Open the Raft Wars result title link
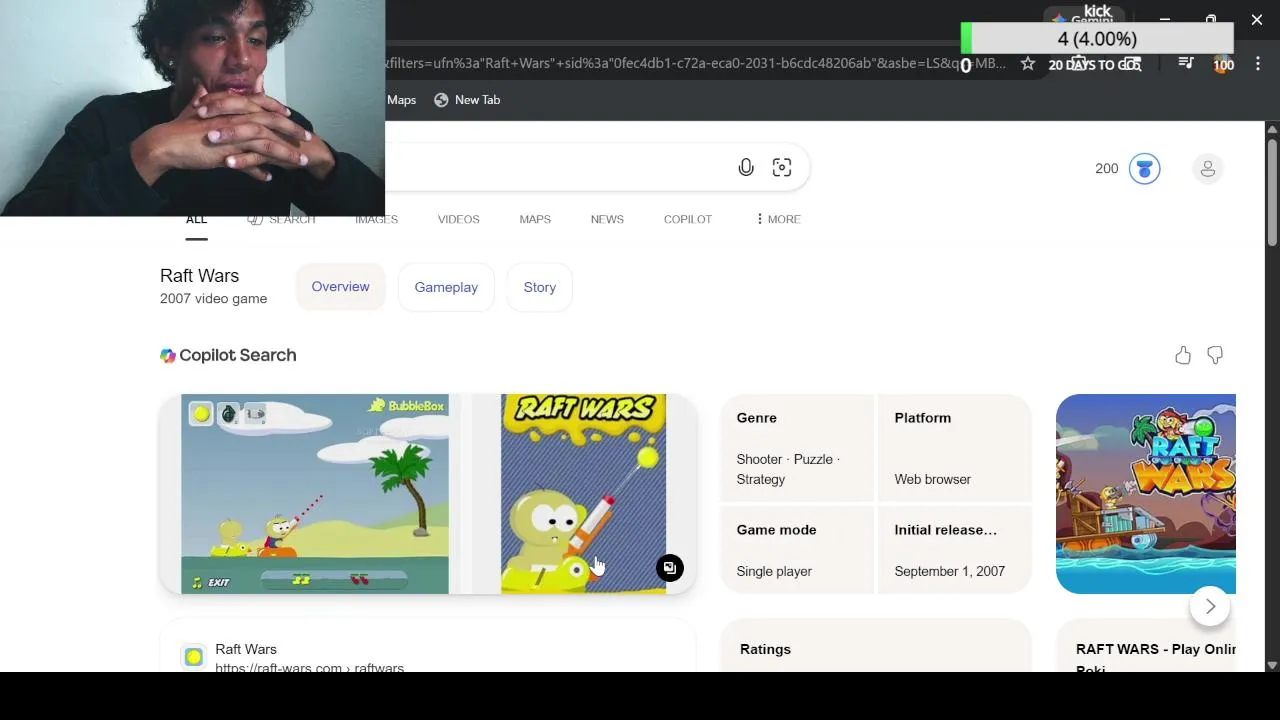 tap(246, 649)
